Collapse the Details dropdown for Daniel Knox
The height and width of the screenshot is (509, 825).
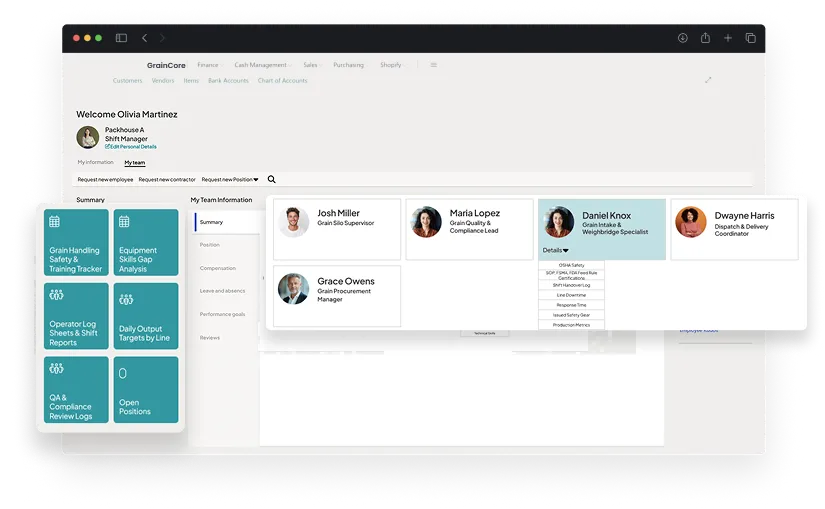[x=555, y=250]
